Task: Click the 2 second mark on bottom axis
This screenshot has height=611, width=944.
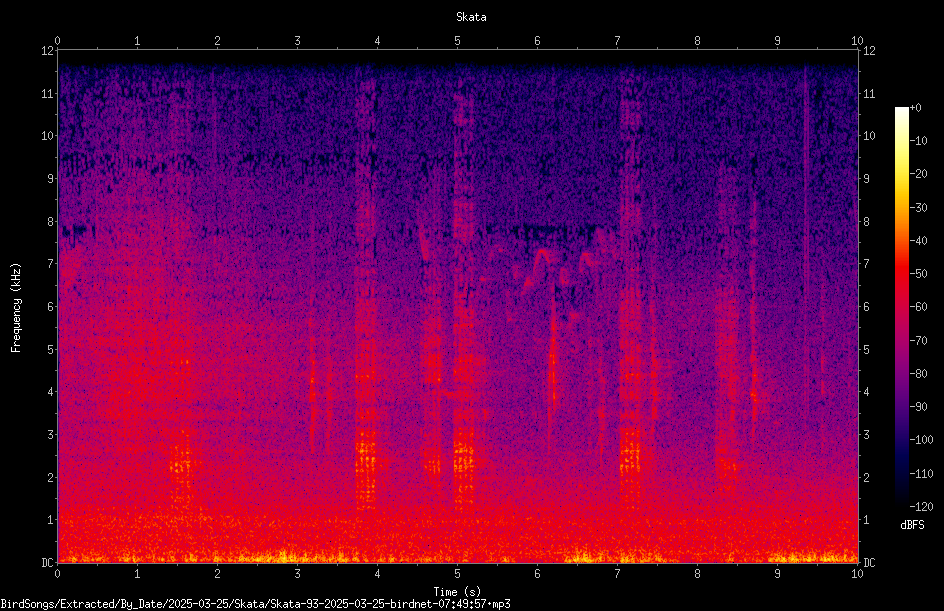Action: click(217, 574)
